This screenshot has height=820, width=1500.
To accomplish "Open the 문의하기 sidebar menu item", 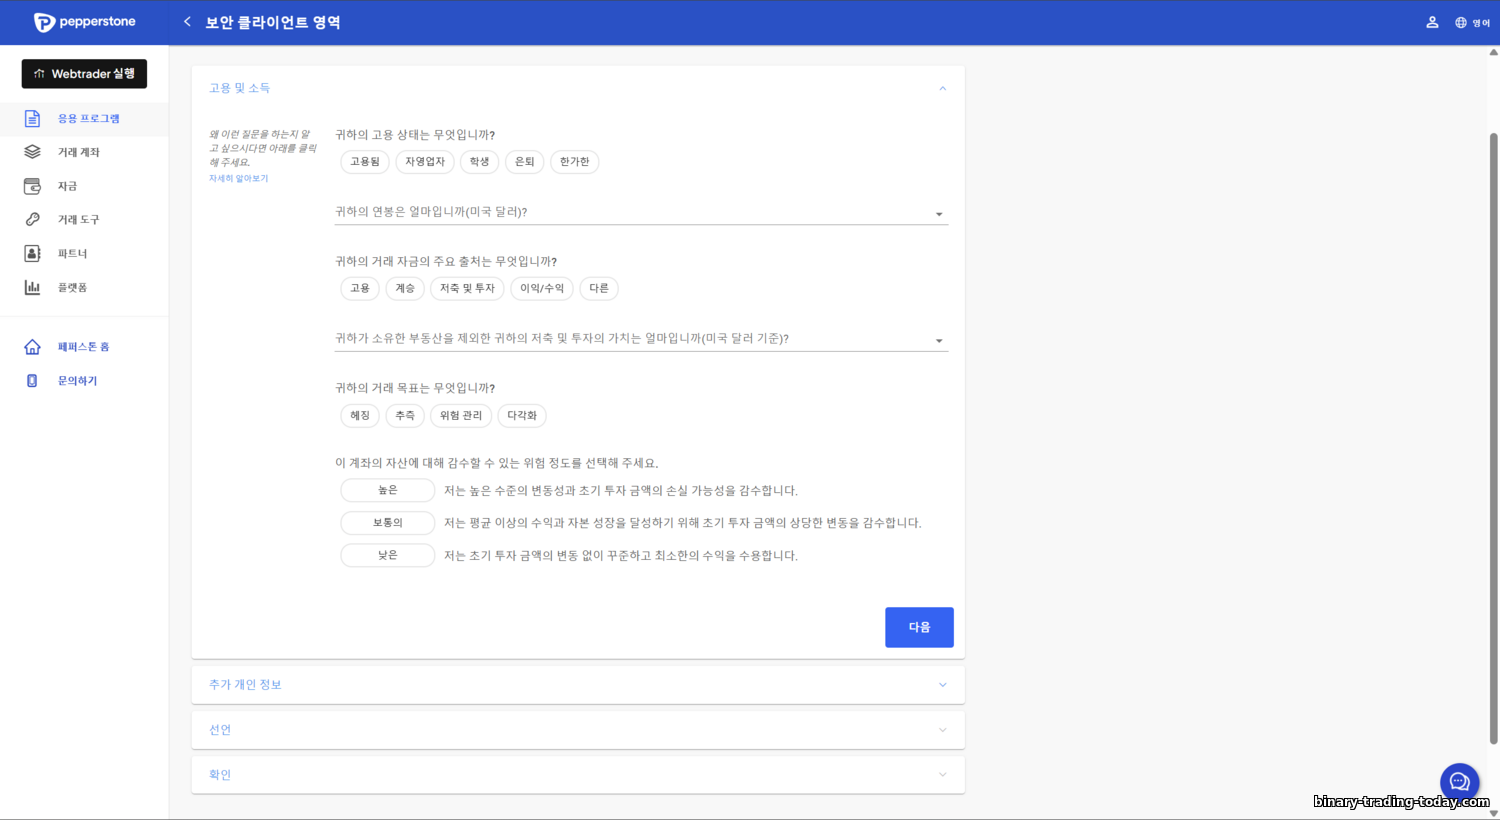I will click(77, 381).
